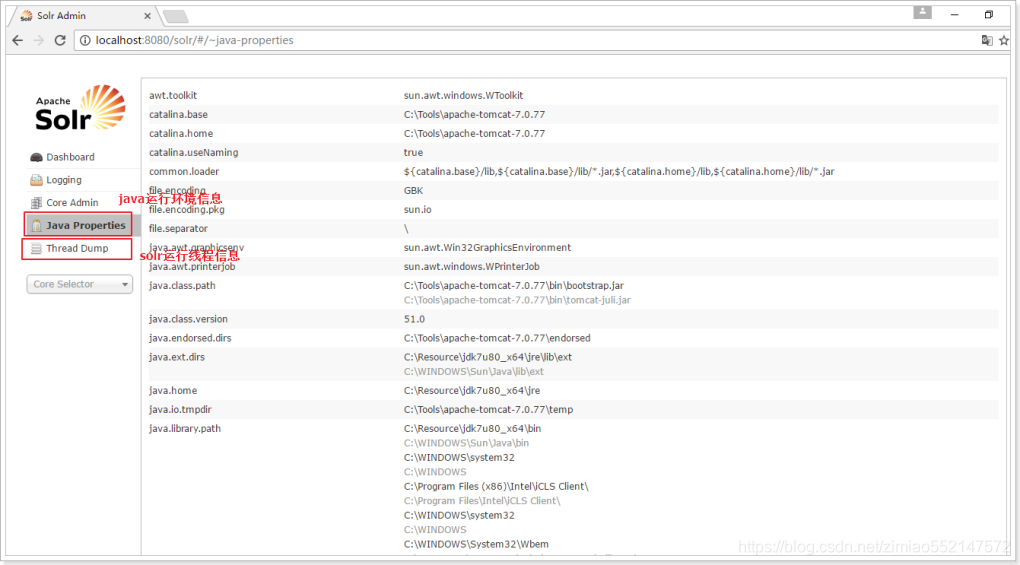Image resolution: width=1020 pixels, height=565 pixels.
Task: Open the Core Admin page
Action: tap(72, 203)
